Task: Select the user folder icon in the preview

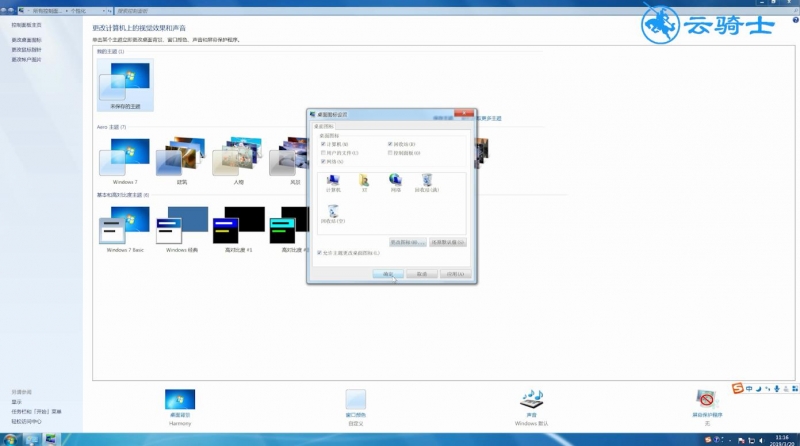Action: (x=364, y=183)
